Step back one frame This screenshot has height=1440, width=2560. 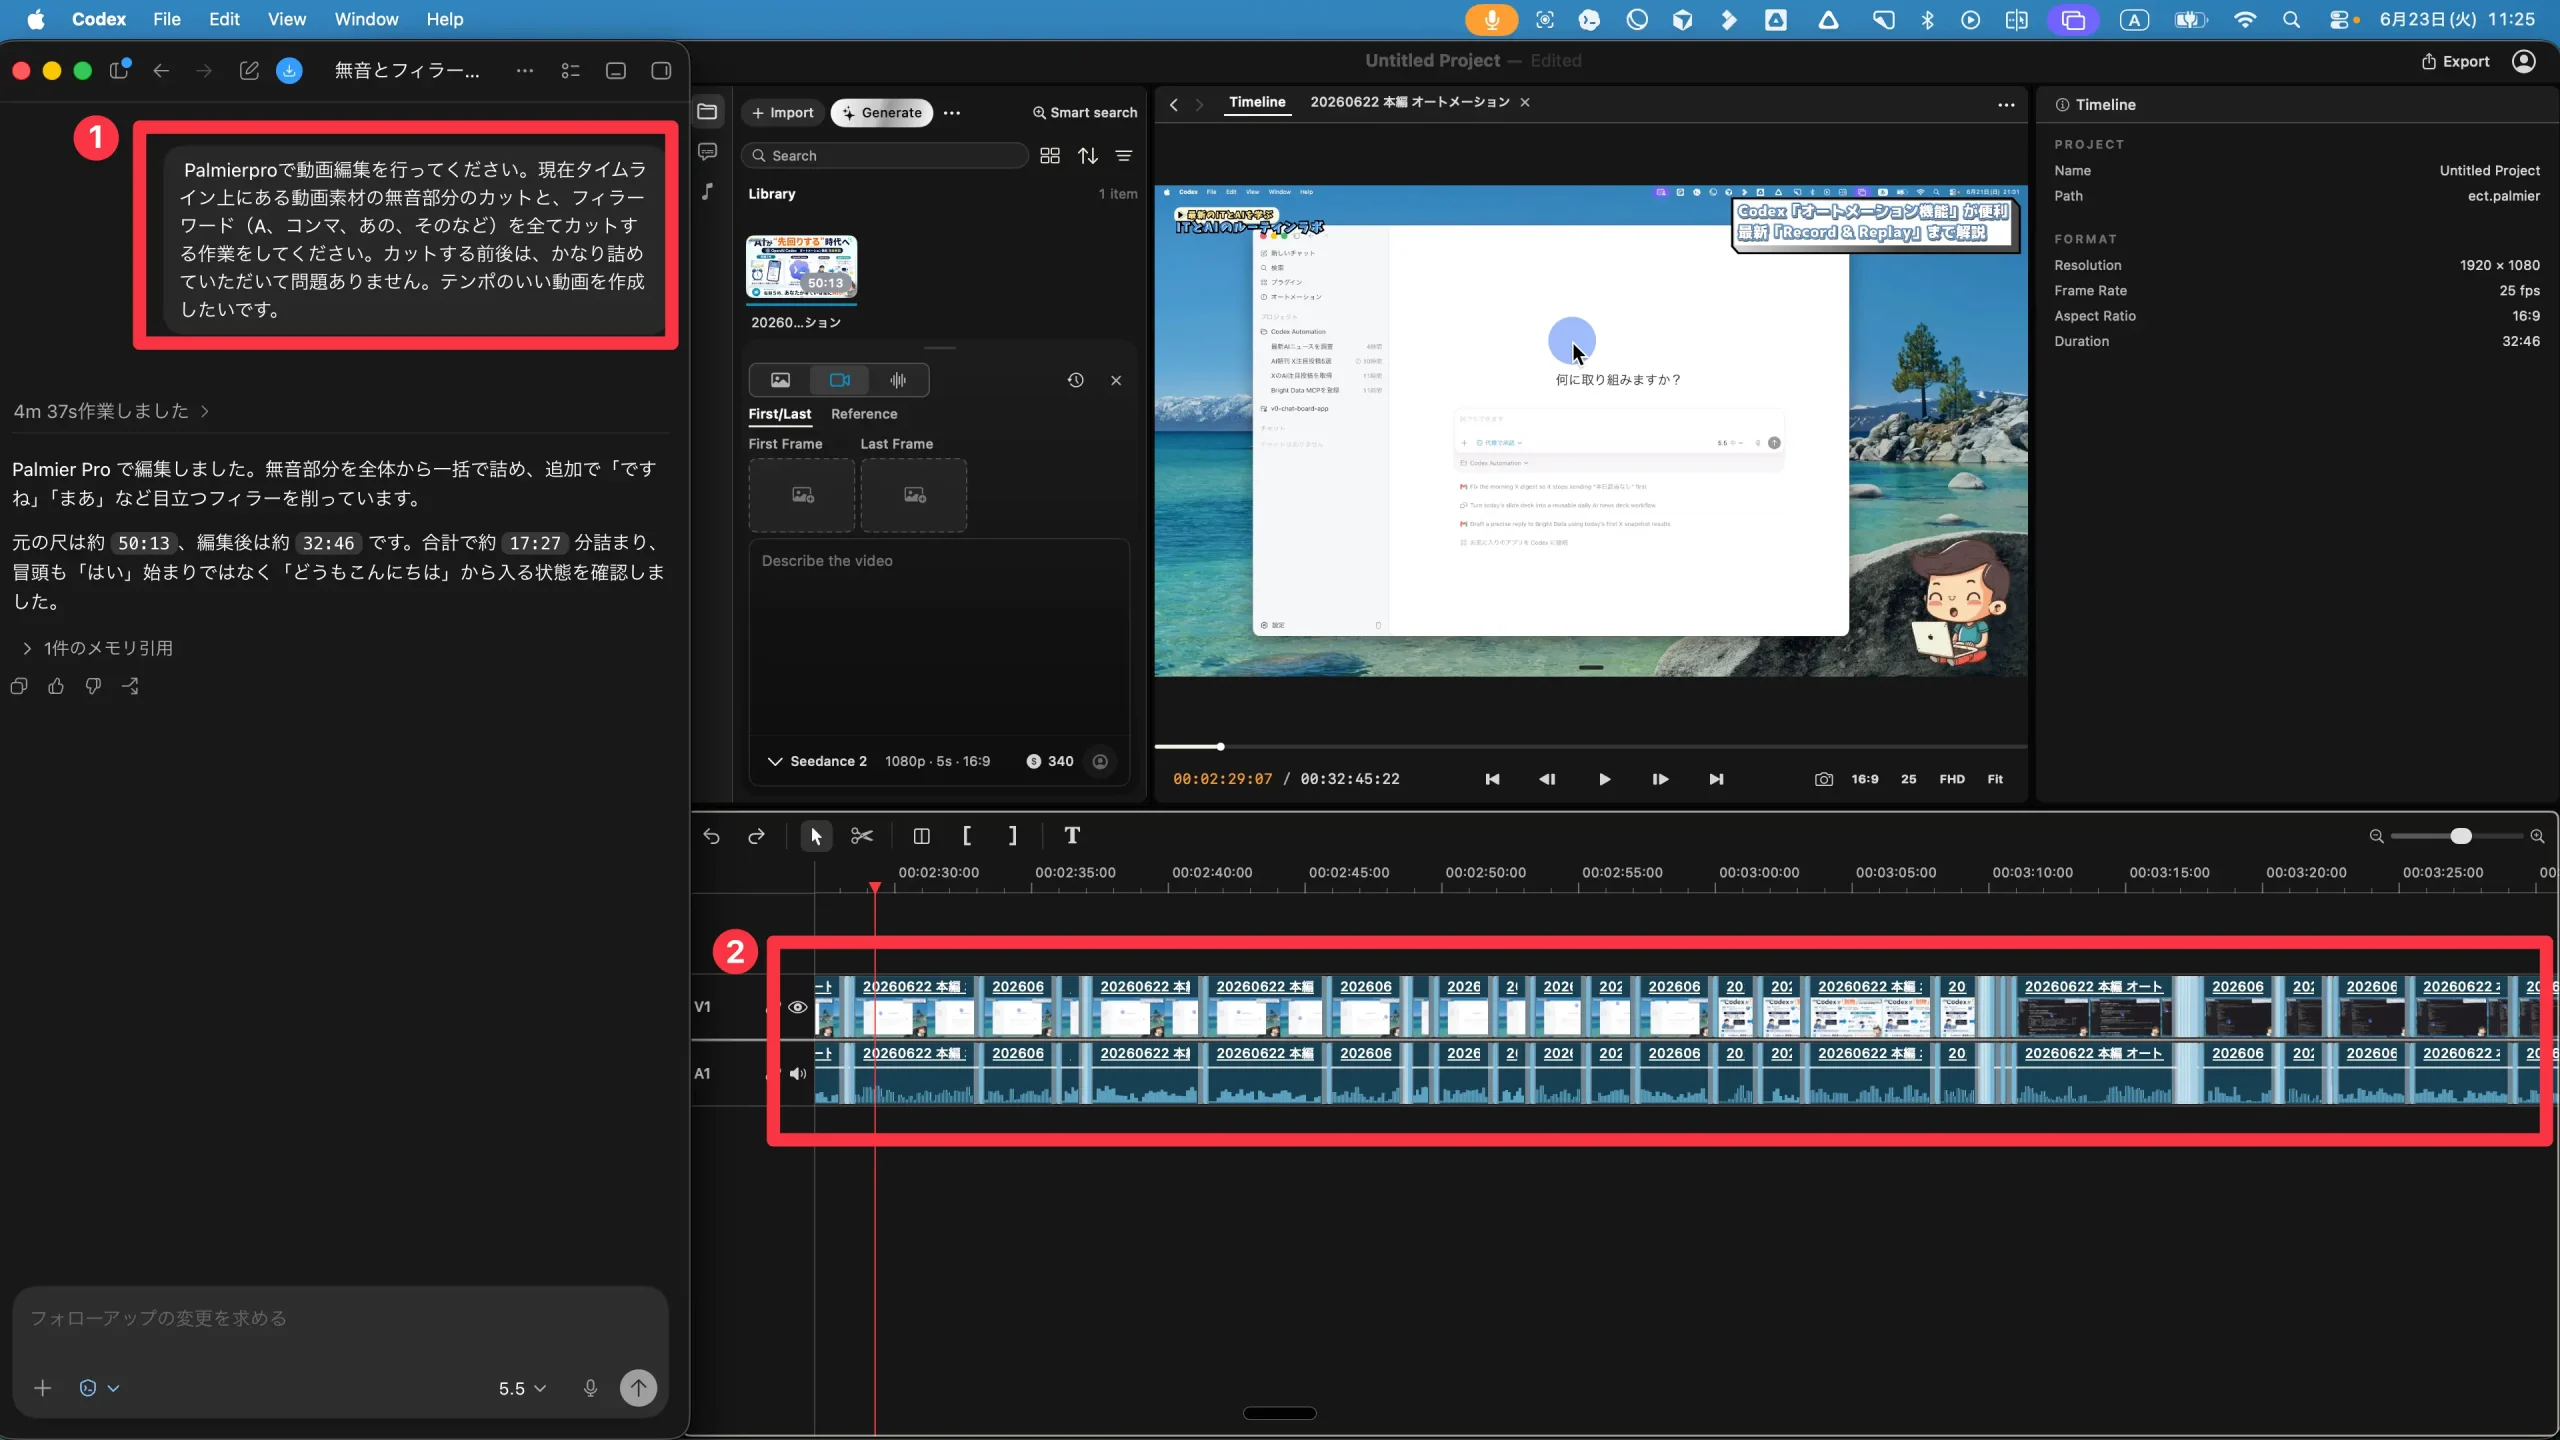pos(1547,779)
